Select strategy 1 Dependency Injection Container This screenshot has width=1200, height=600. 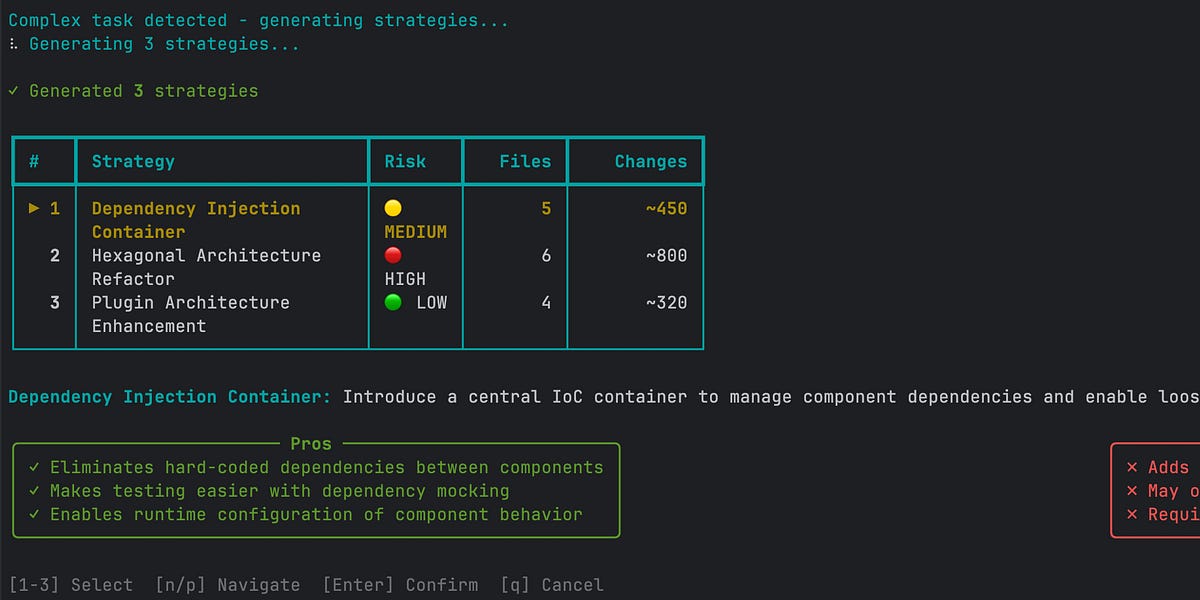pyautogui.click(x=195, y=208)
